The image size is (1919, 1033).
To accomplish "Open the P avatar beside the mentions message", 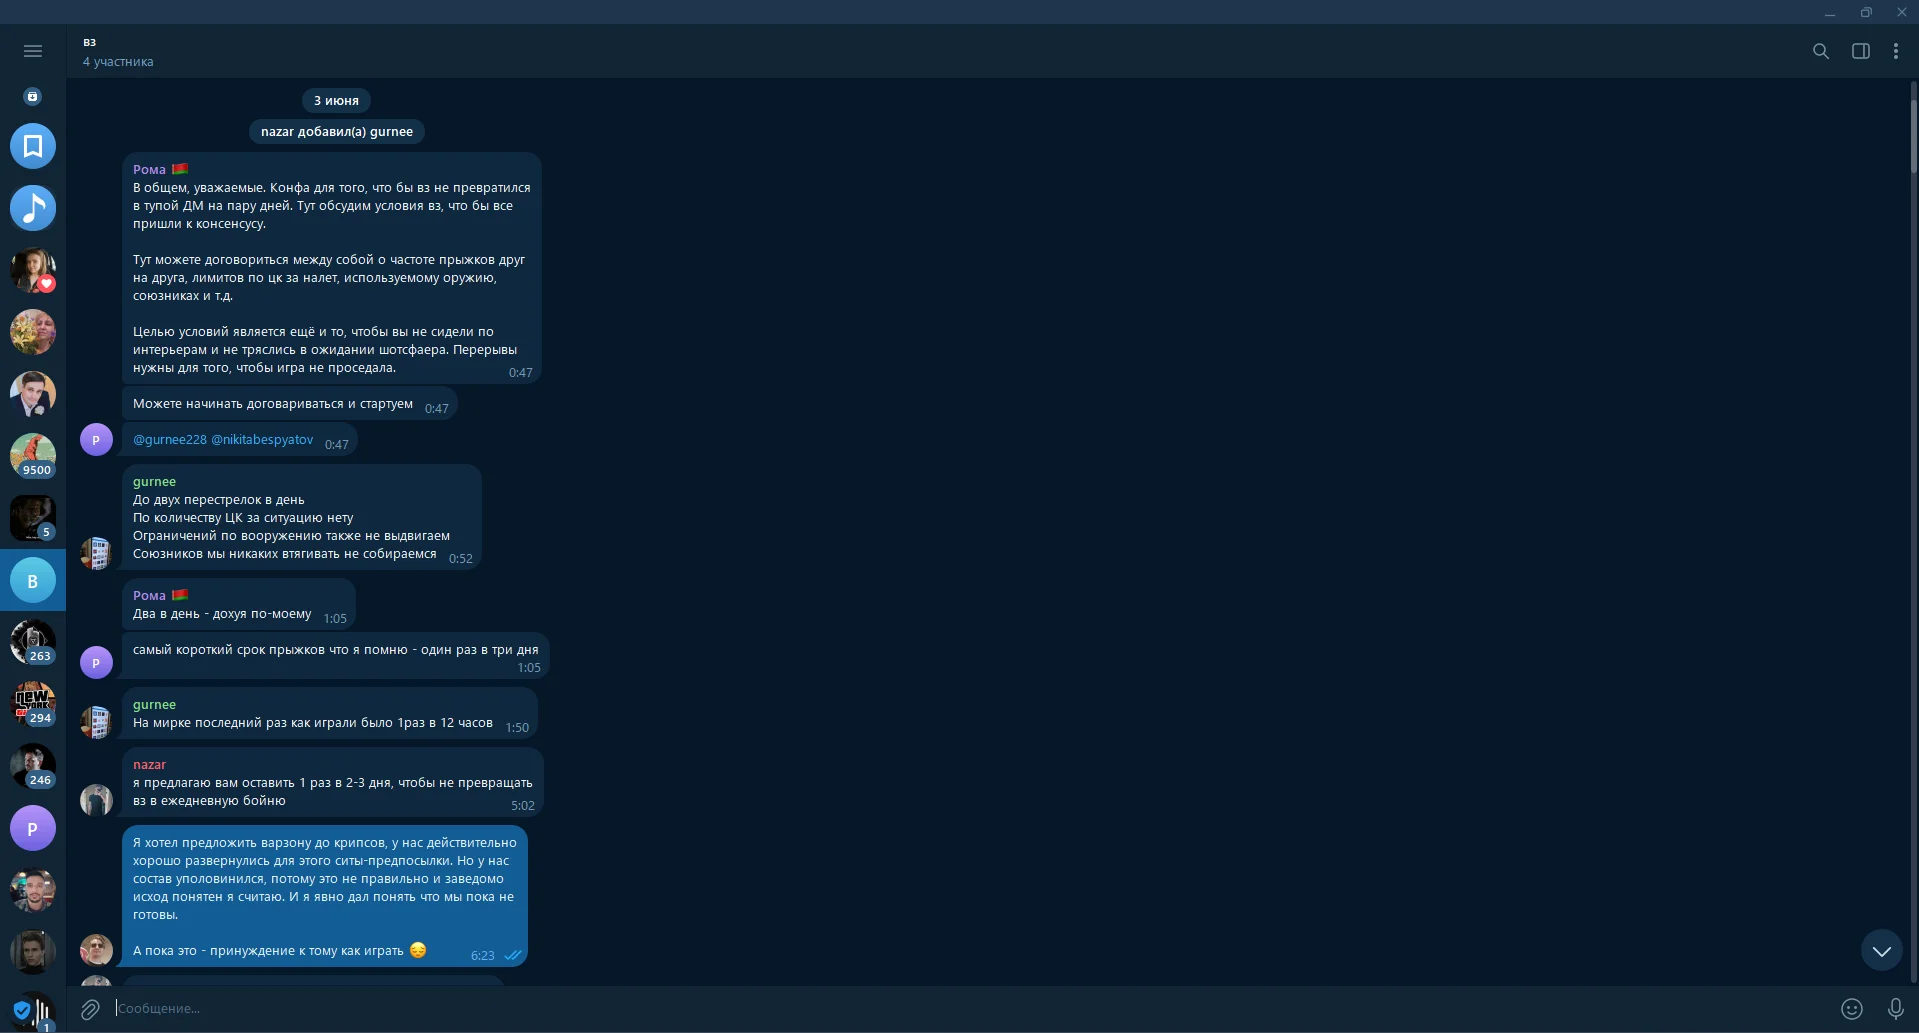I will coord(96,439).
